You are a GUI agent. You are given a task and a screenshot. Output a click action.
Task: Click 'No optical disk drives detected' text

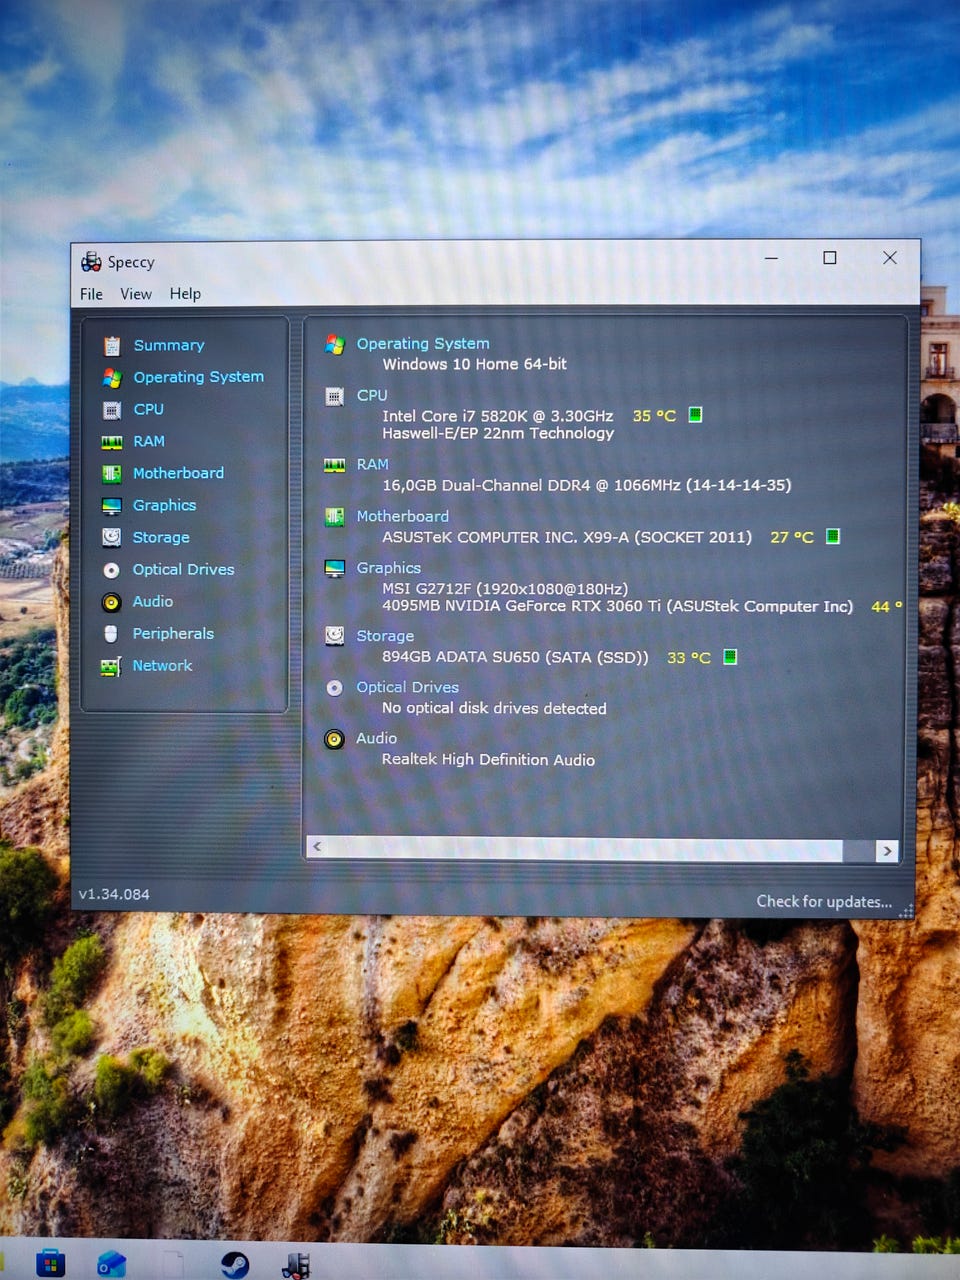click(494, 708)
